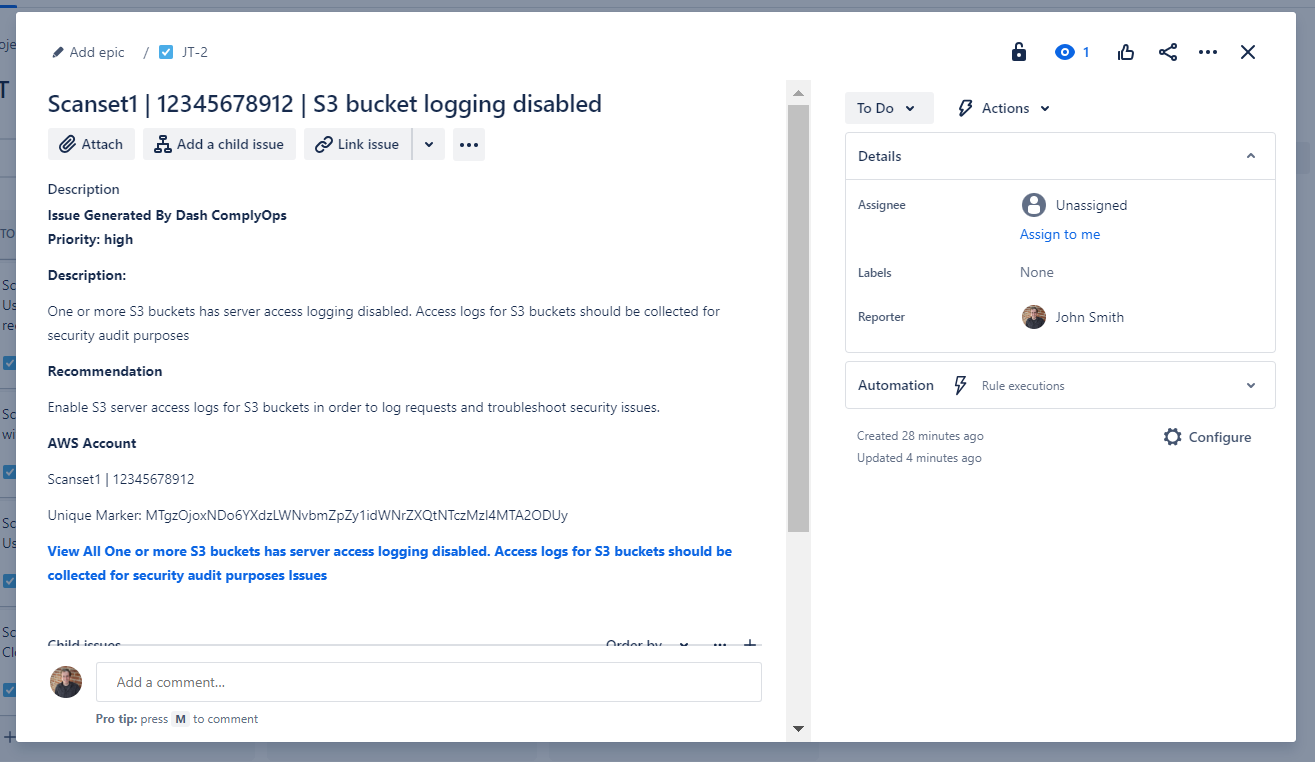
Task: Collapse the Details section
Action: [1250, 156]
